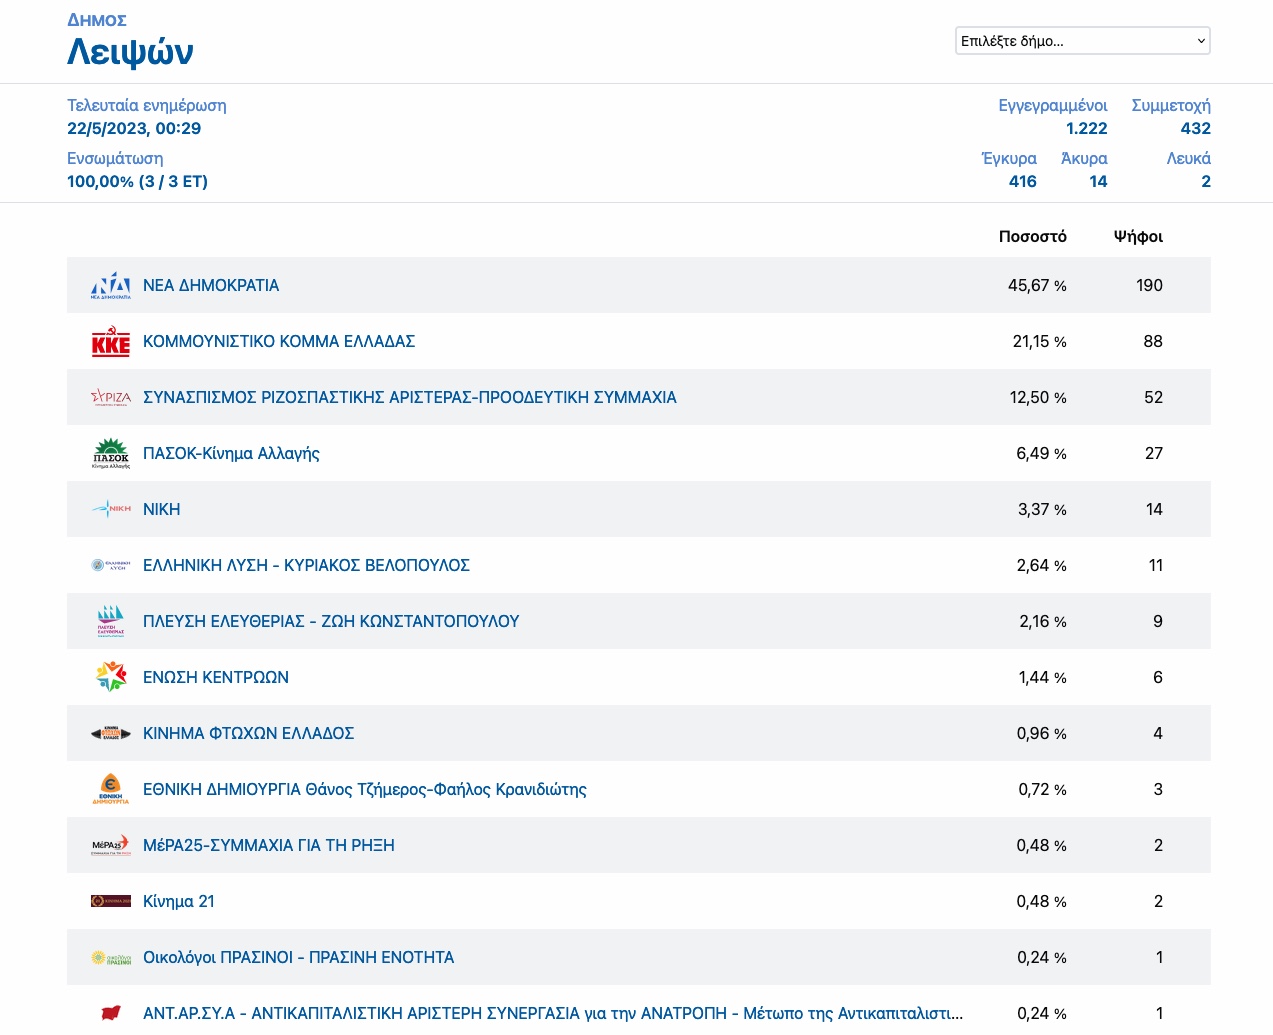Click the ΝΙΚΗ party name
The height and width of the screenshot is (1035, 1273).
point(162,509)
